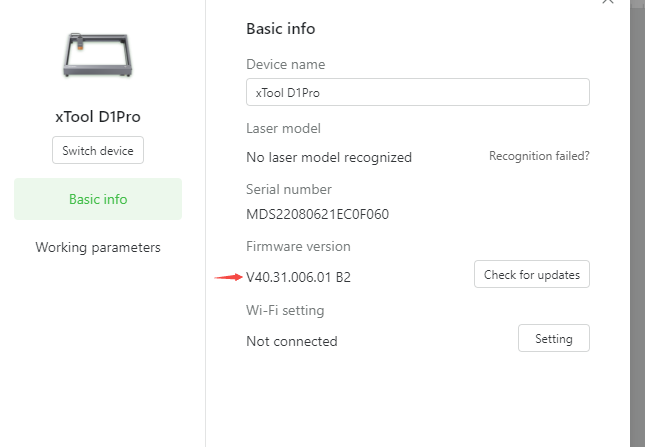Screen dimensions: 645x447
Task: Close the device info dialog
Action: tap(608, 2)
